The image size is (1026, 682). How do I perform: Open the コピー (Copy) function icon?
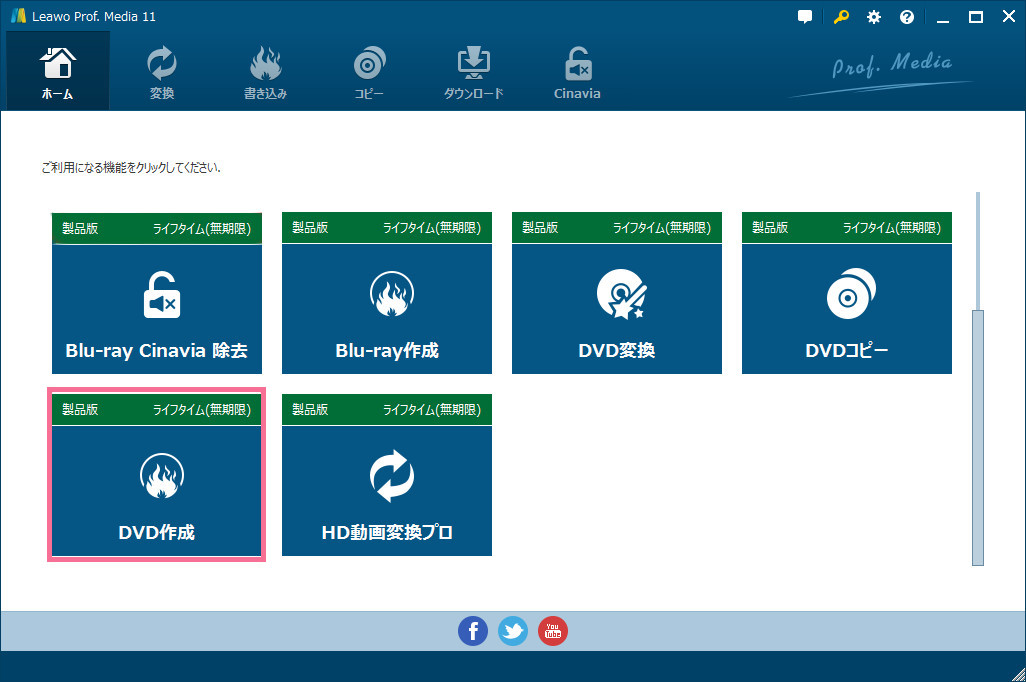369,70
